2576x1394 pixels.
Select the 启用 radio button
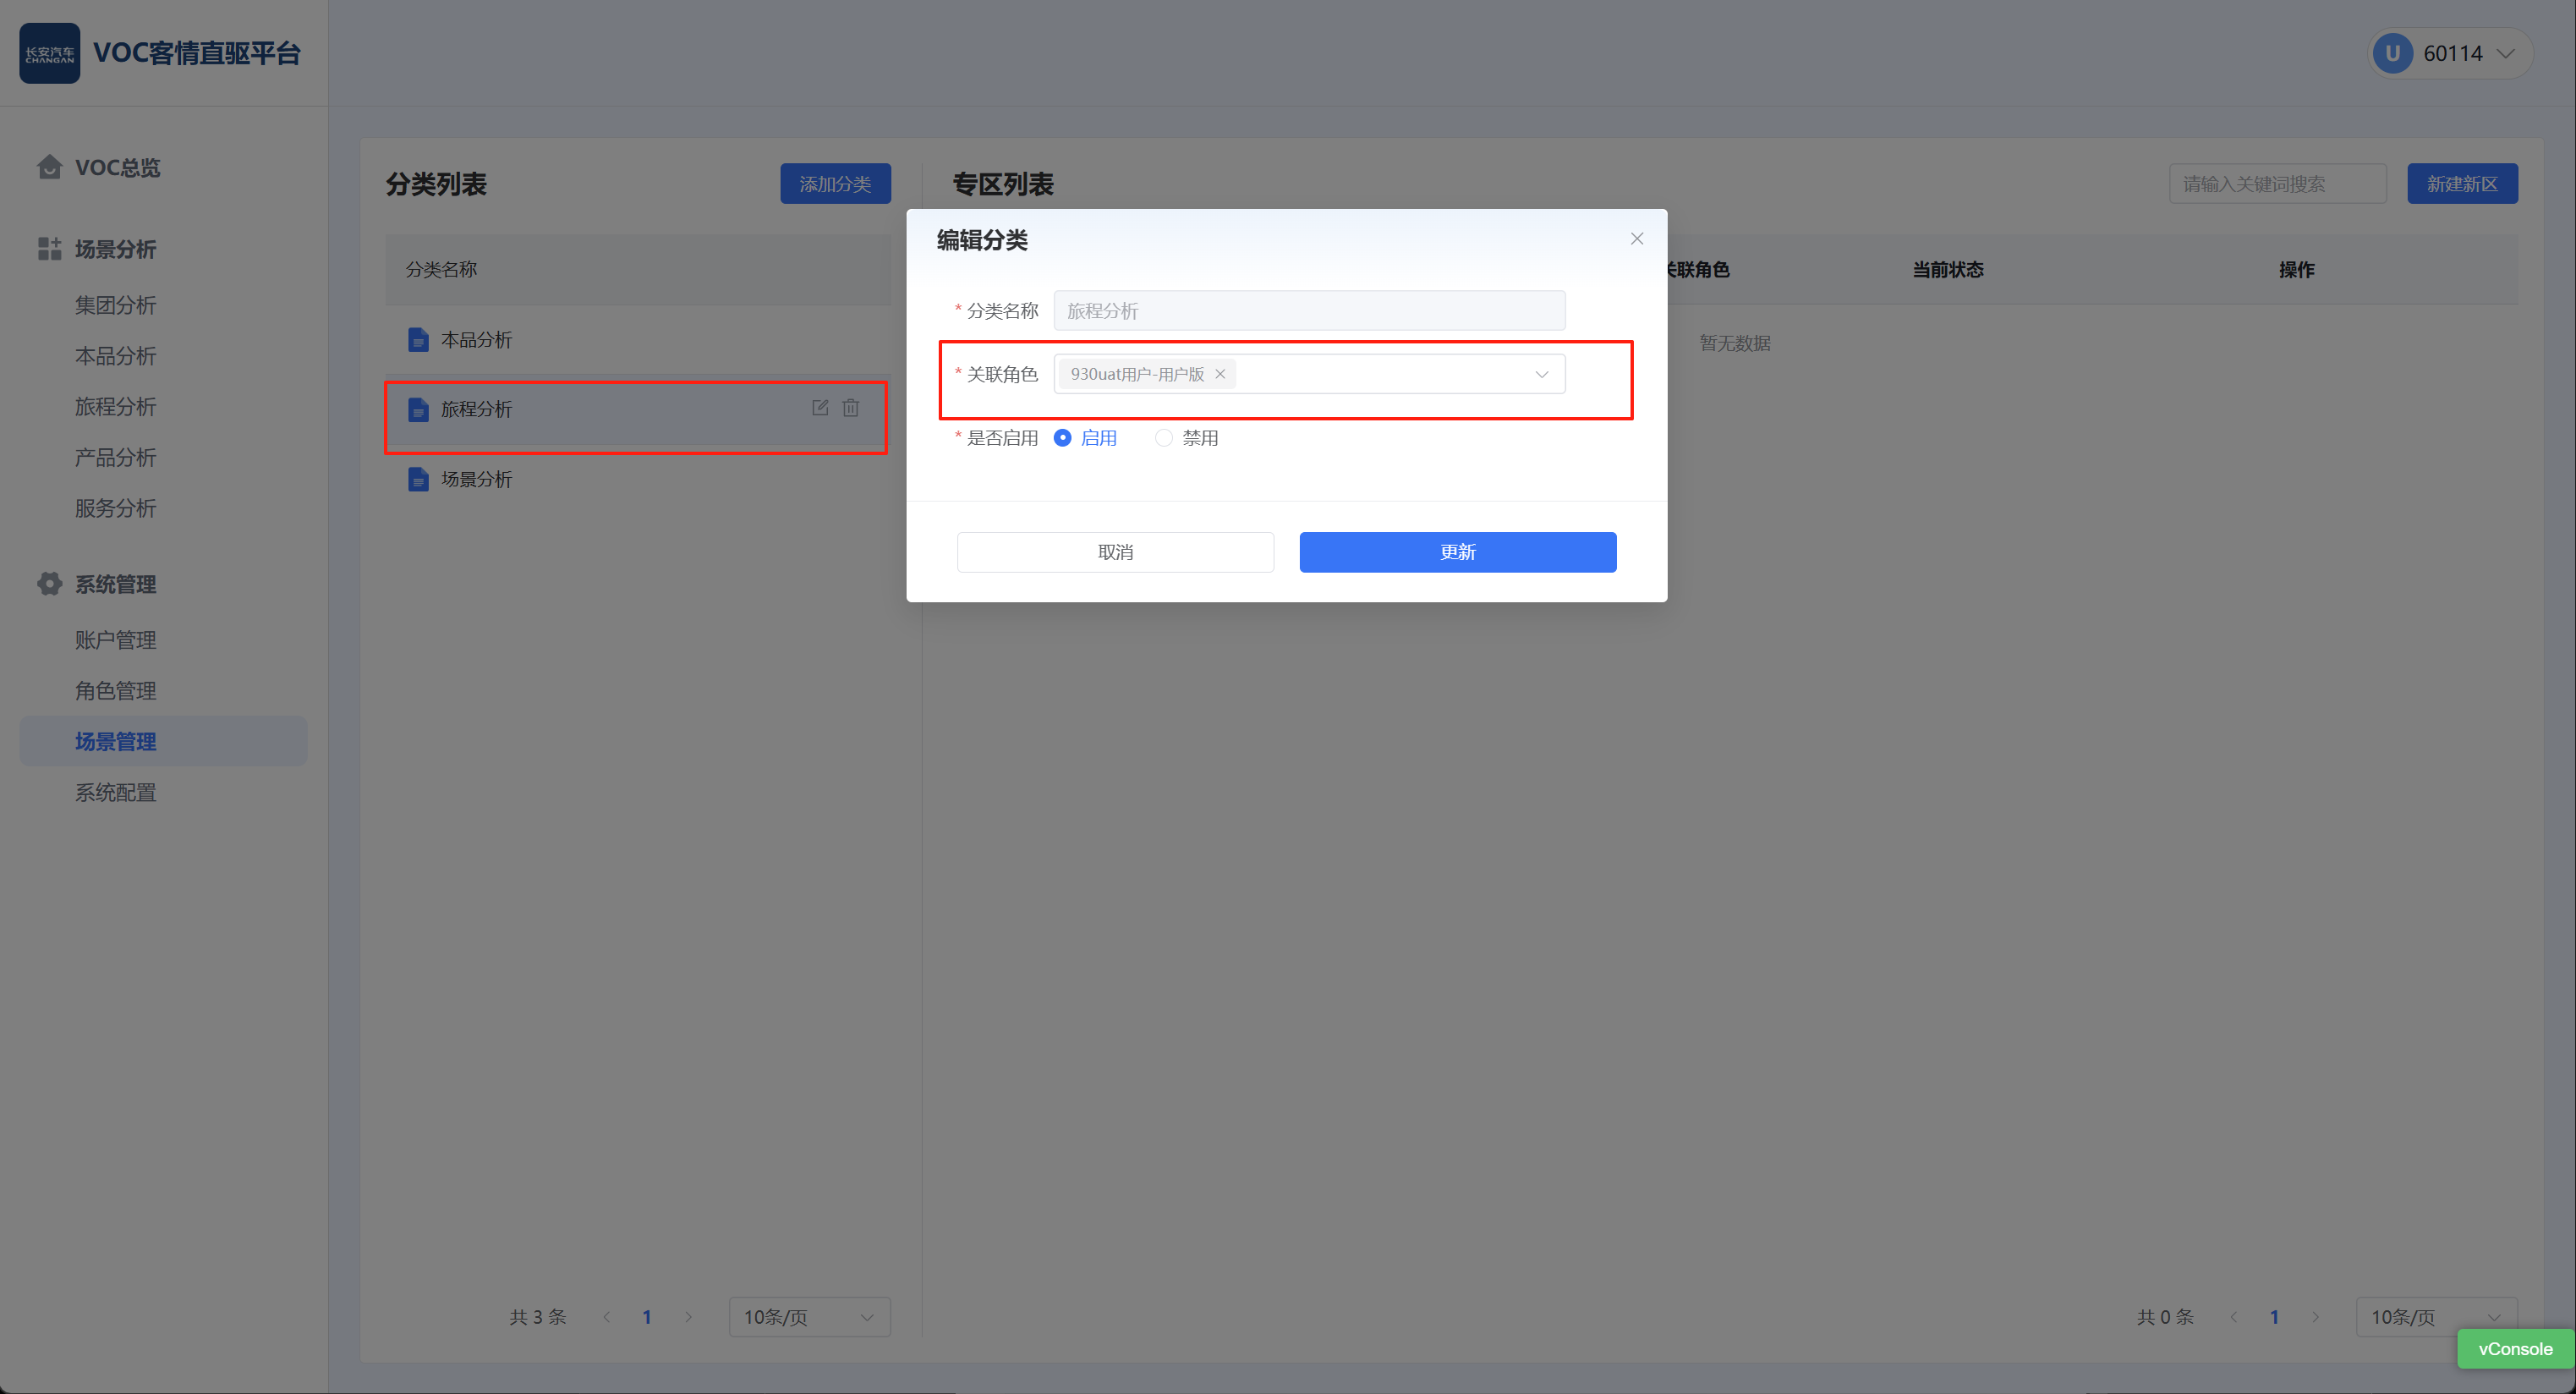(x=1063, y=438)
